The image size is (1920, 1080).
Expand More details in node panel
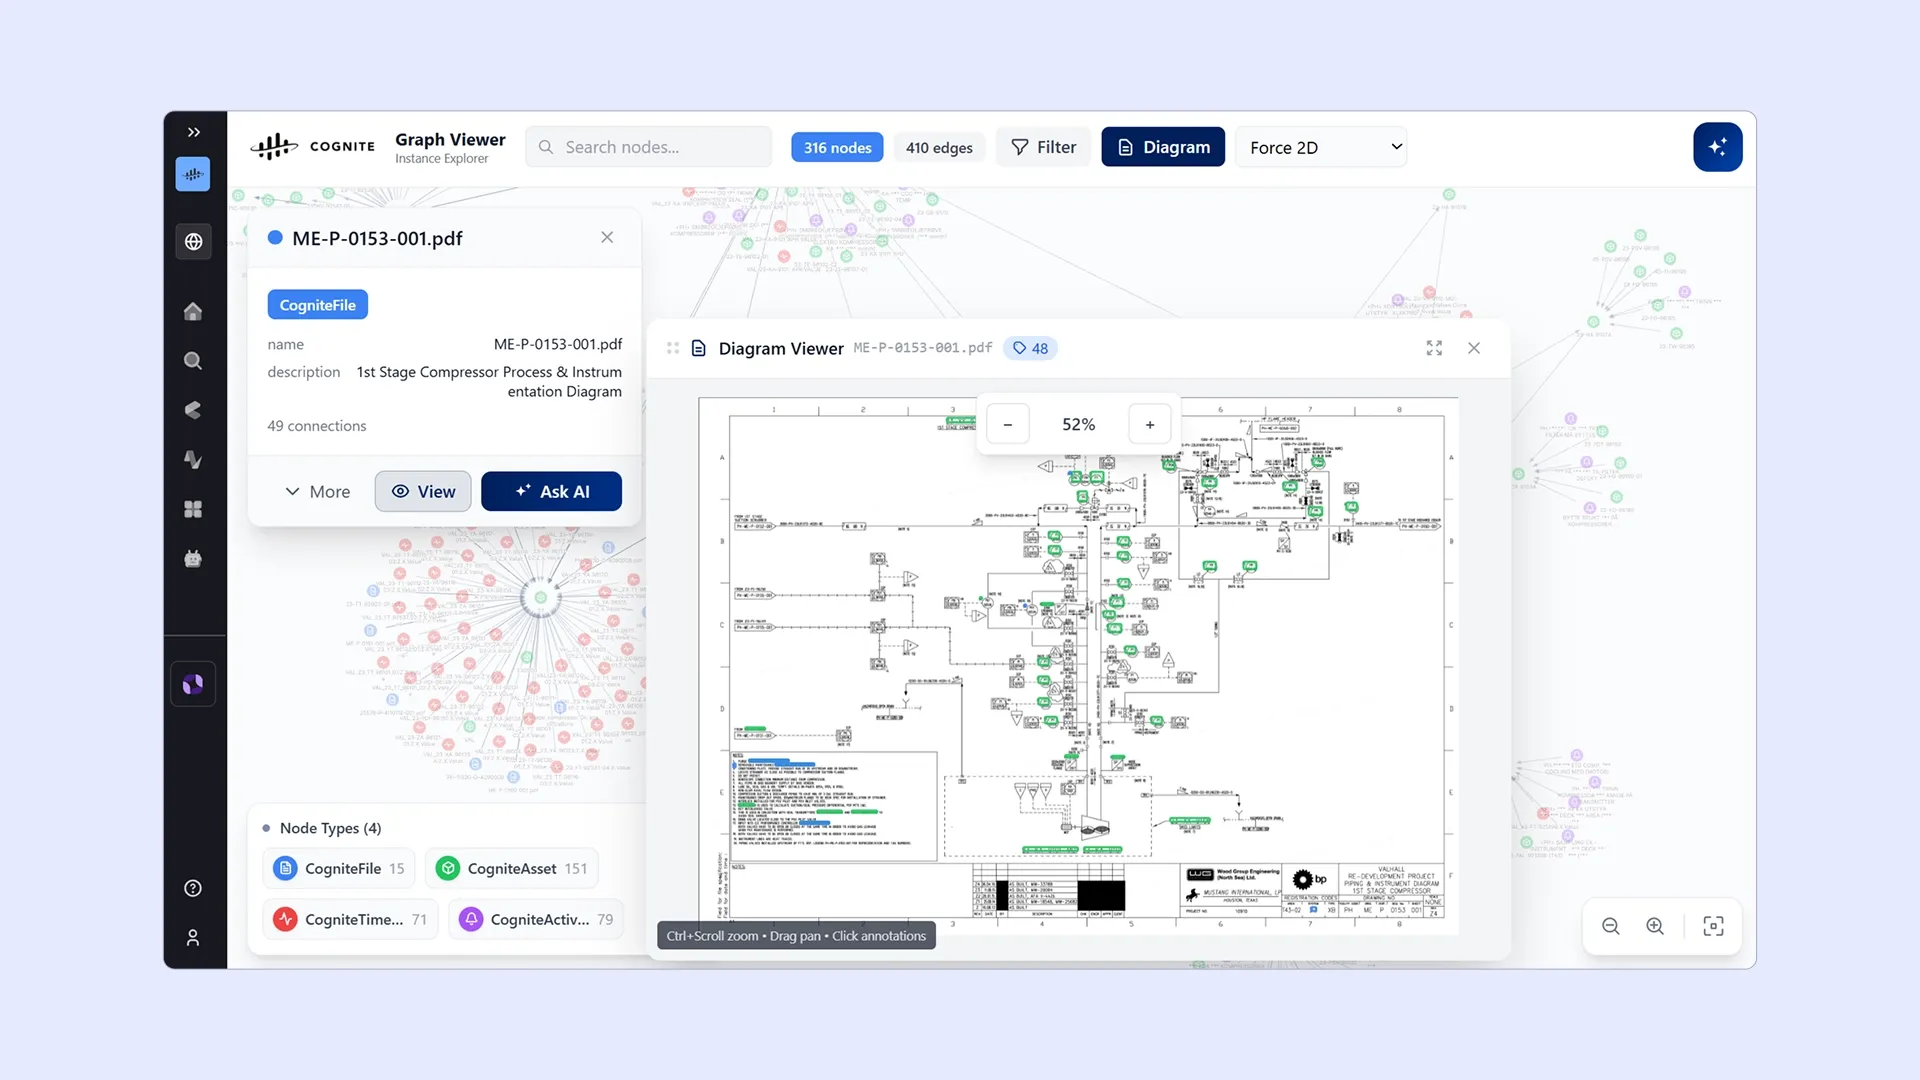click(x=318, y=491)
